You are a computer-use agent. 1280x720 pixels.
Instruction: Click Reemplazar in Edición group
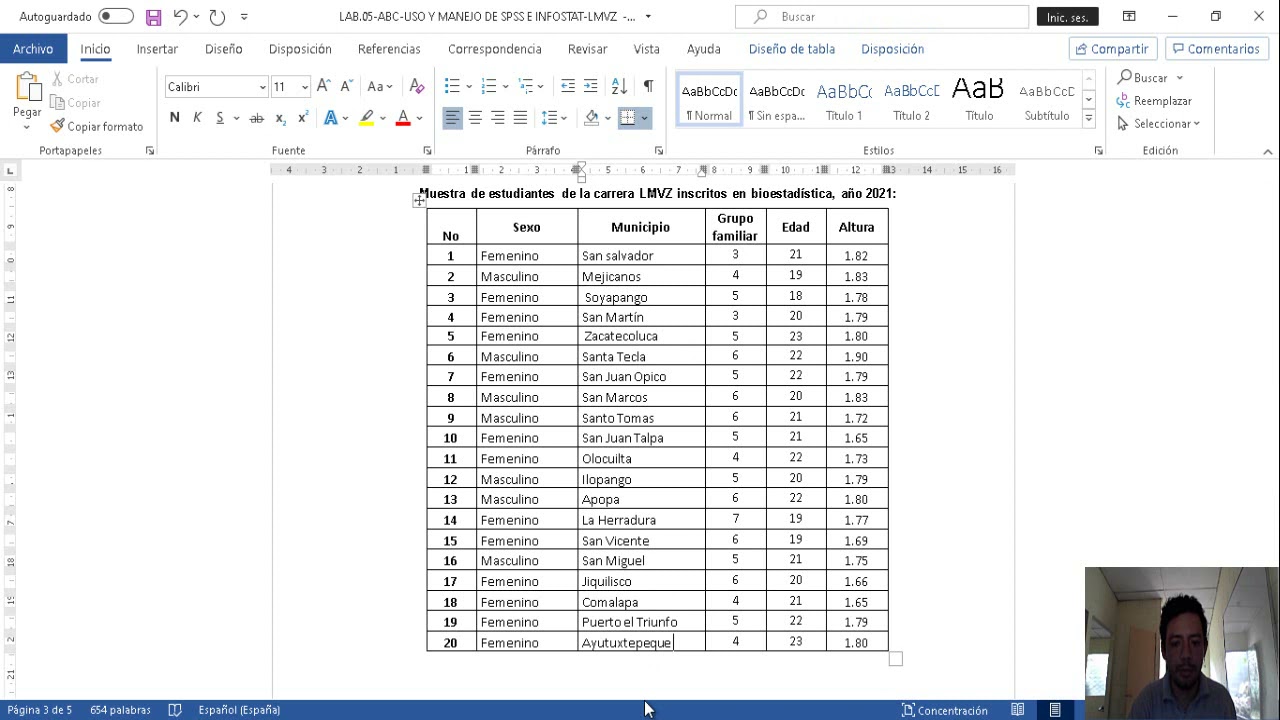[1155, 101]
